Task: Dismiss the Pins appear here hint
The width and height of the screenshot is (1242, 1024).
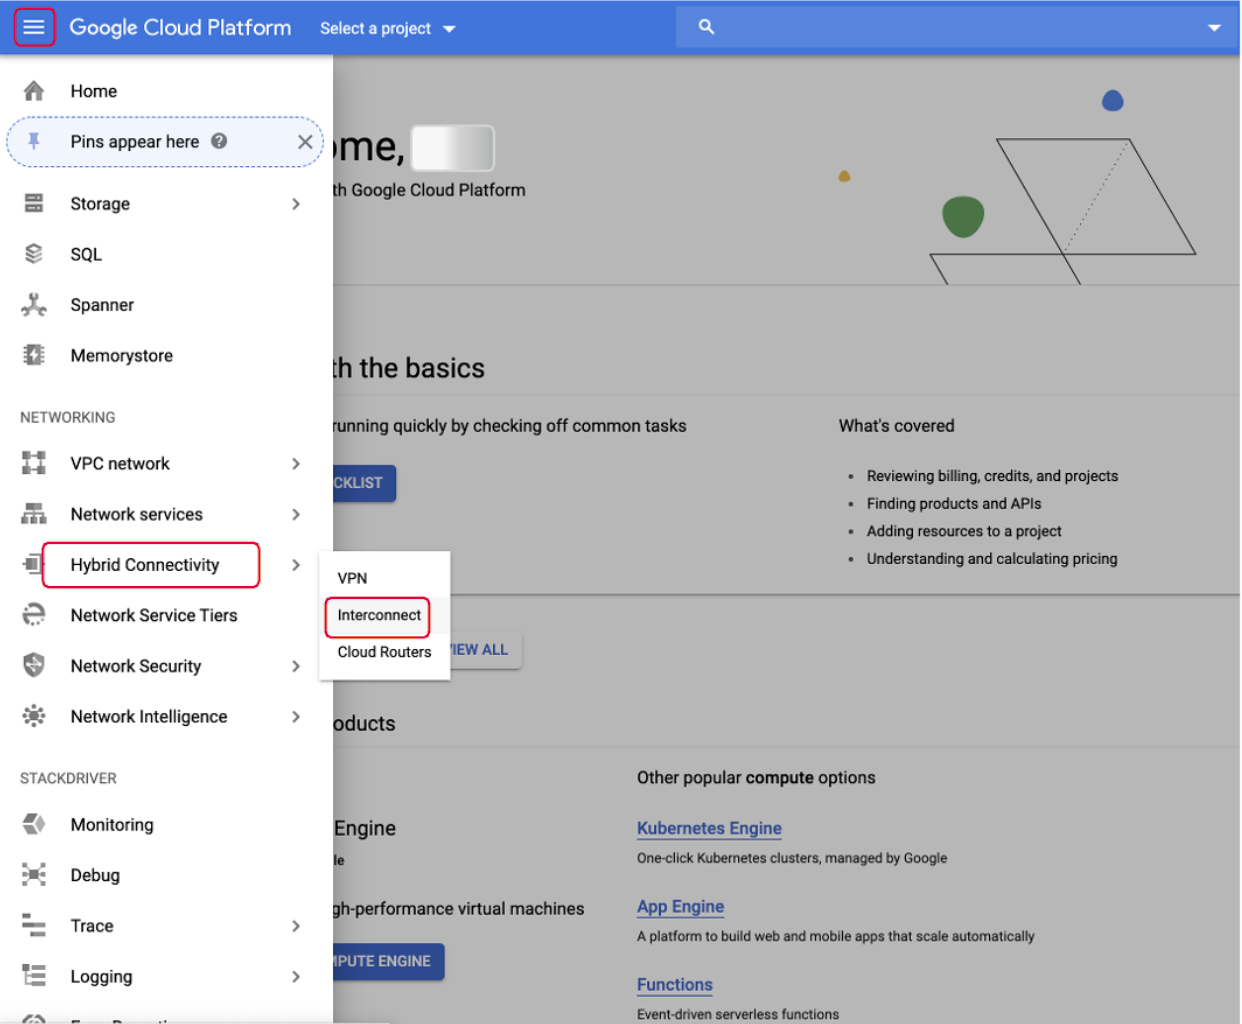Action: [x=305, y=142]
